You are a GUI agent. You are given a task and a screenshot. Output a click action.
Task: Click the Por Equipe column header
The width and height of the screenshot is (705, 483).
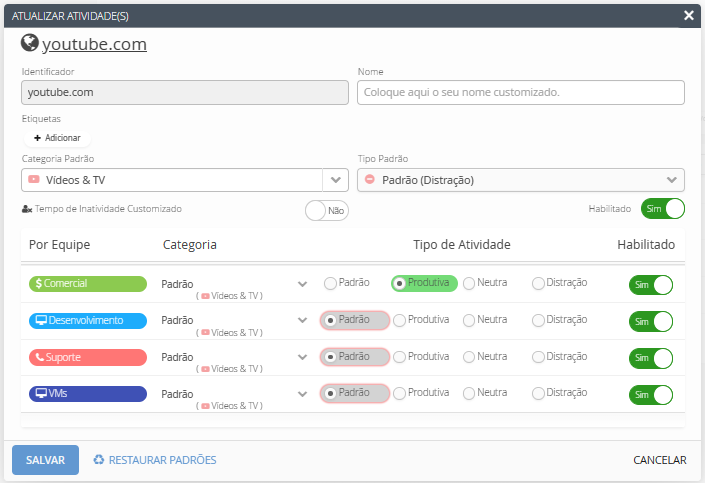(x=59, y=245)
